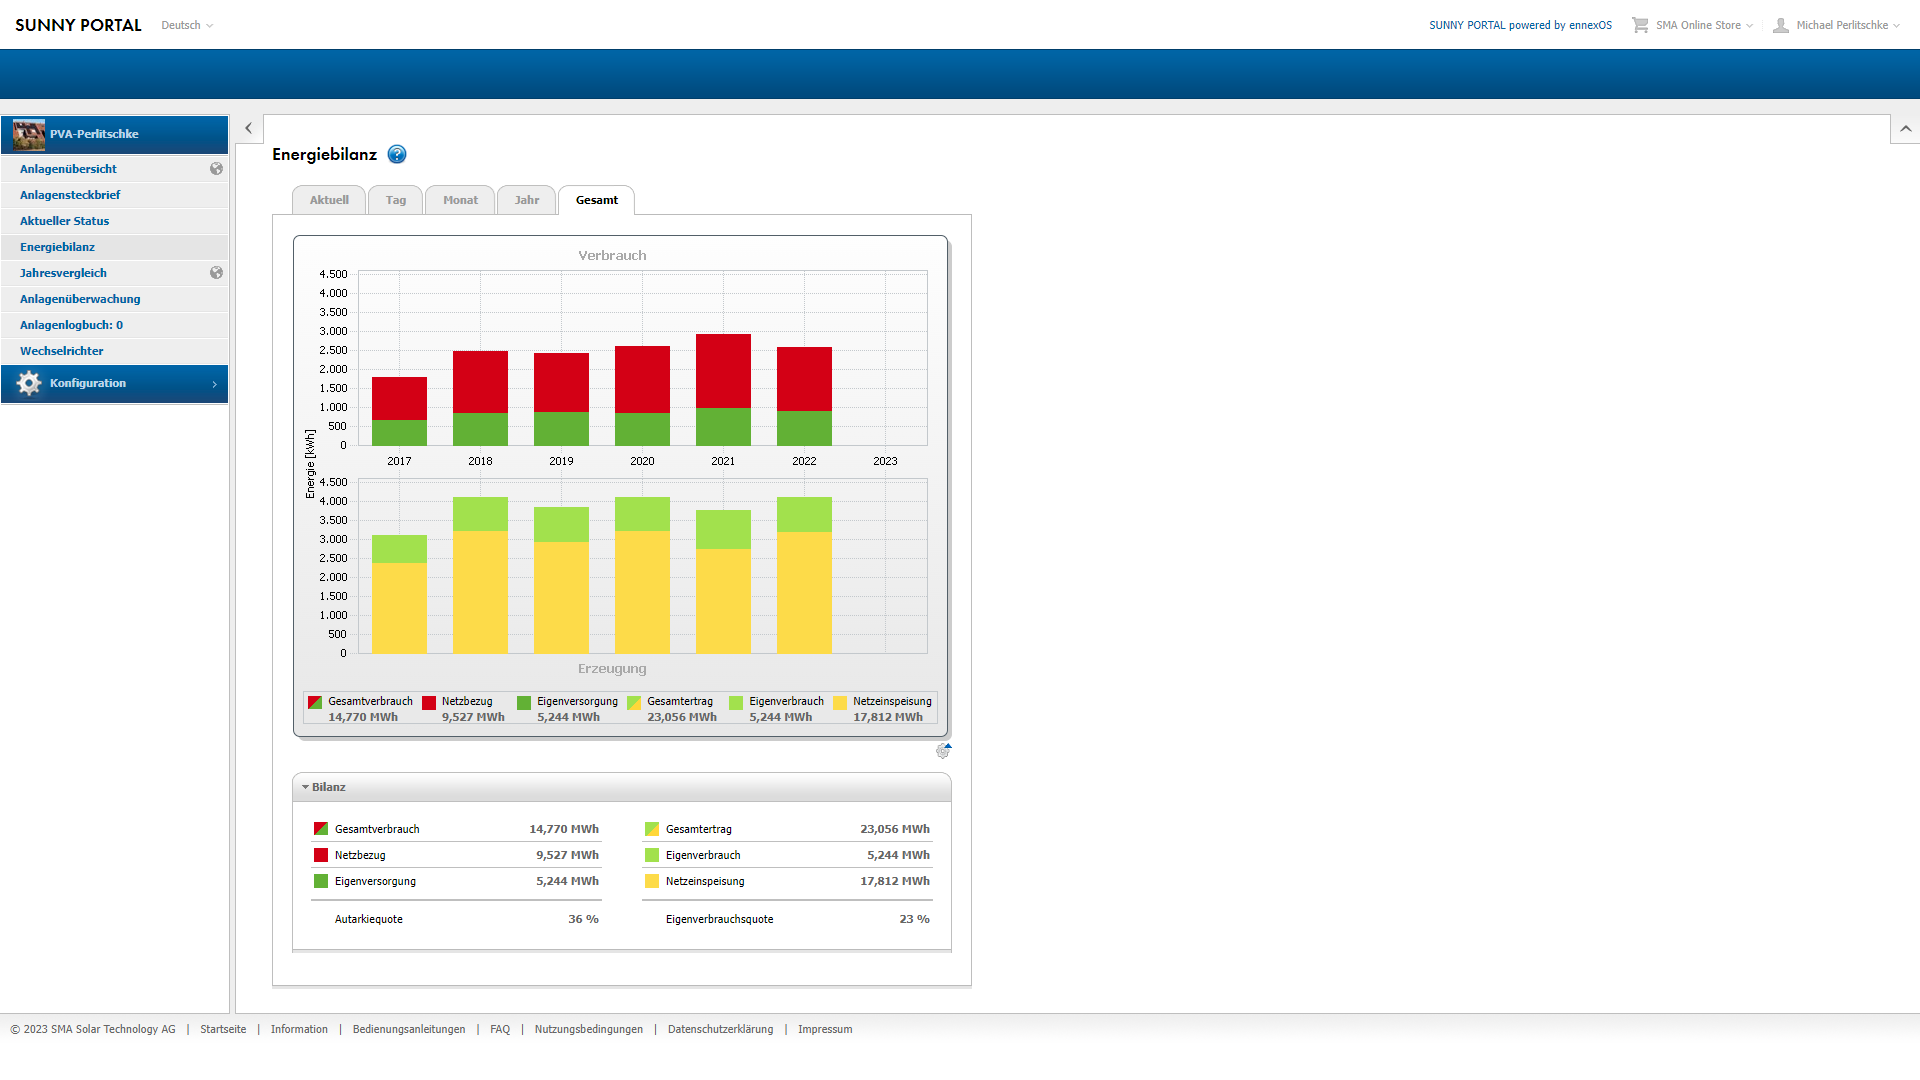Switch to the Monat tab
Viewport: 1920px width, 1080px height.
[x=460, y=200]
